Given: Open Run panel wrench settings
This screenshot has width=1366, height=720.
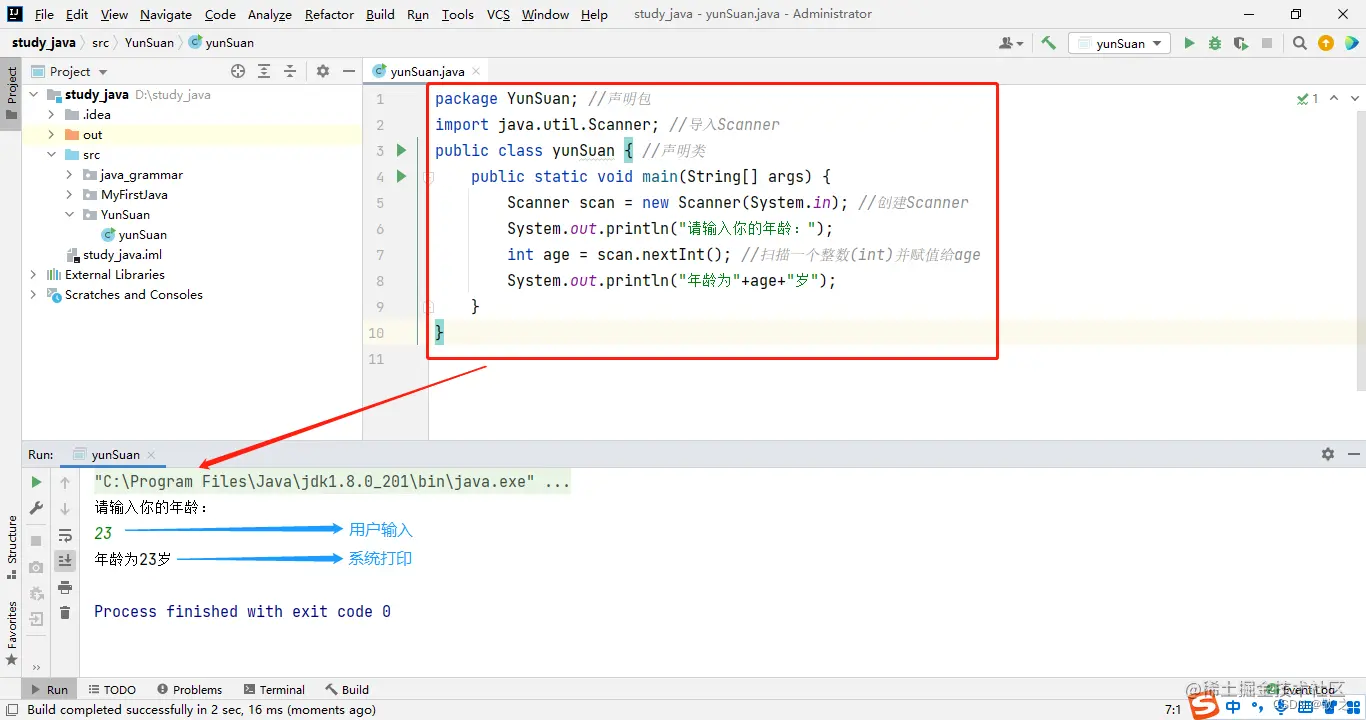Looking at the screenshot, I should click(x=37, y=508).
